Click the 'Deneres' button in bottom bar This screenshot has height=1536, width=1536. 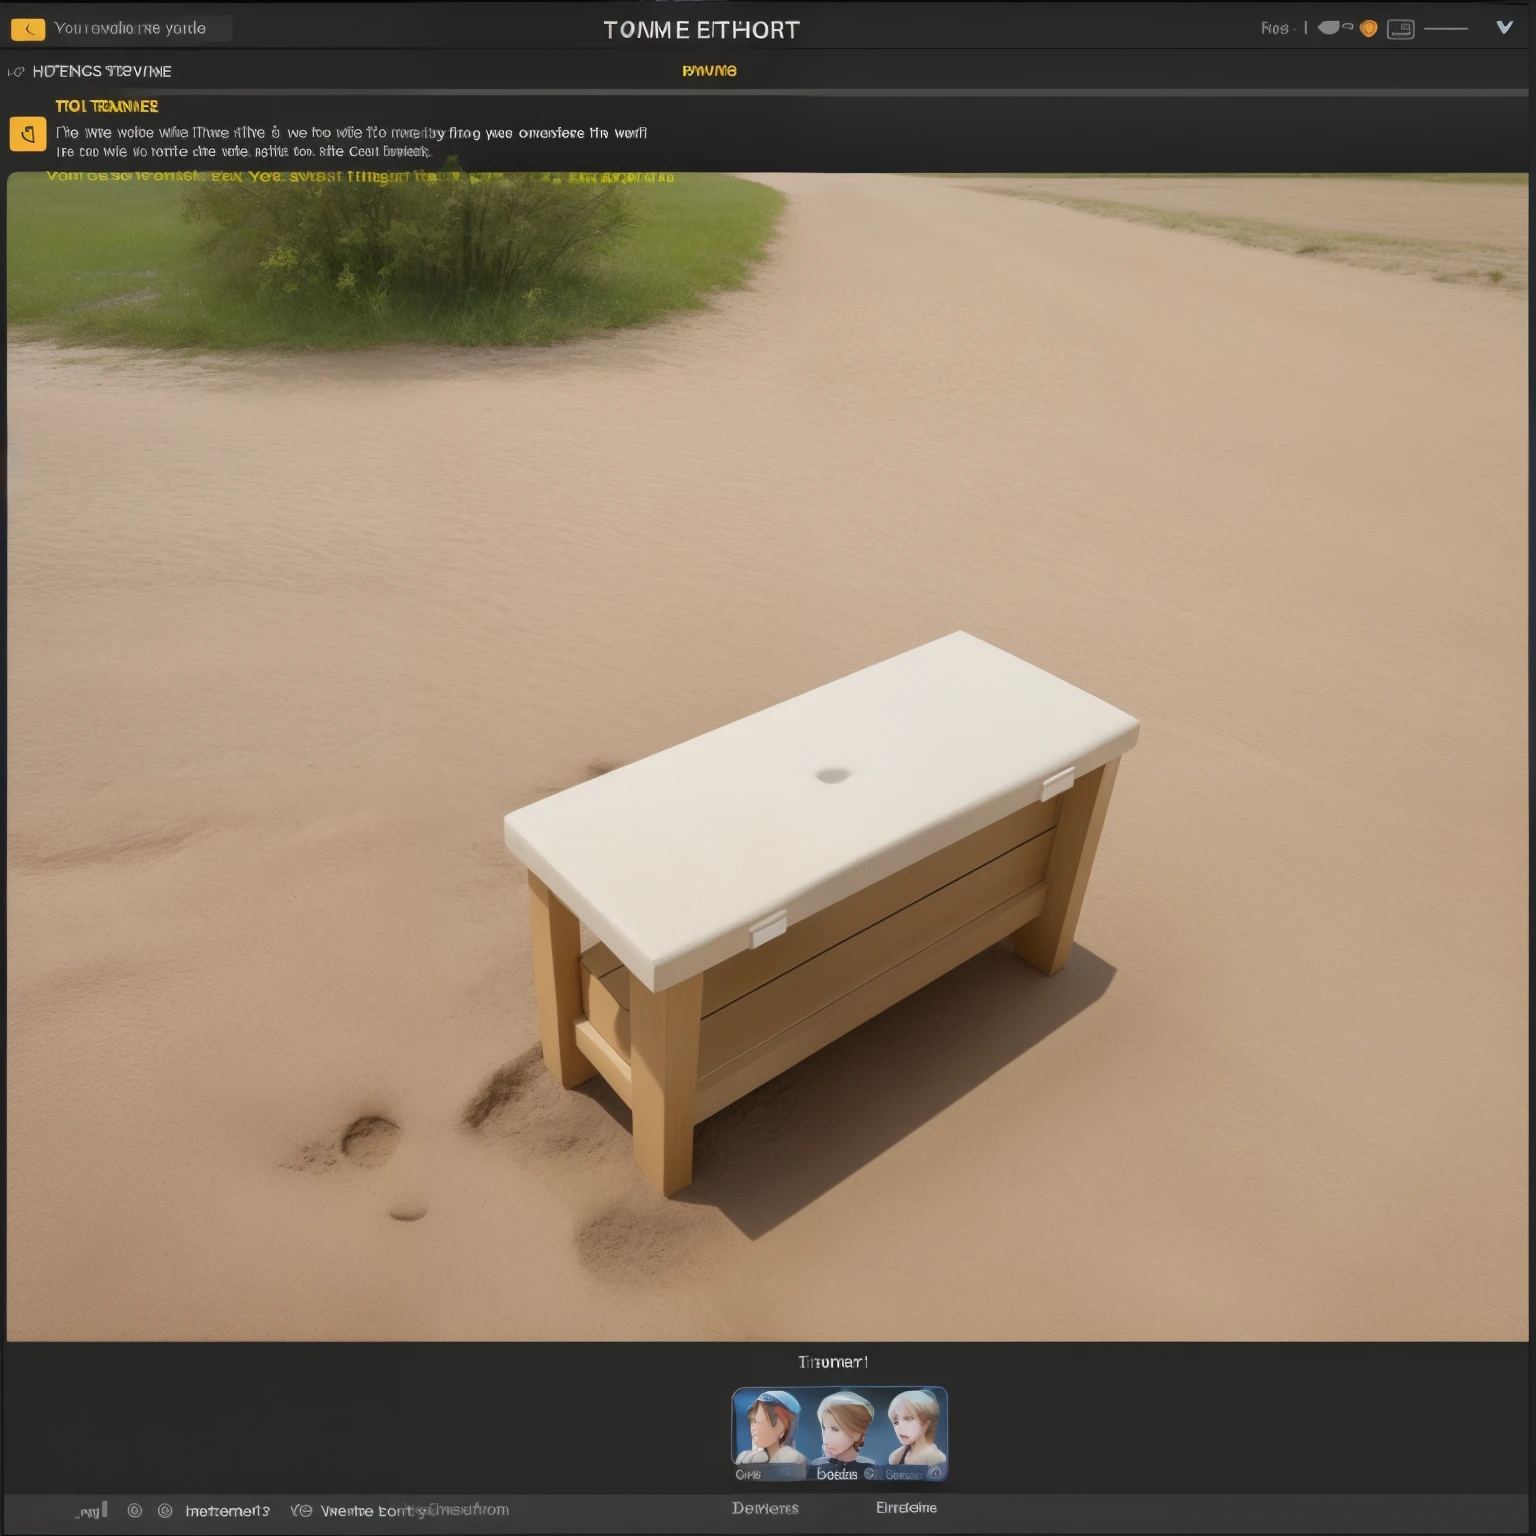765,1508
